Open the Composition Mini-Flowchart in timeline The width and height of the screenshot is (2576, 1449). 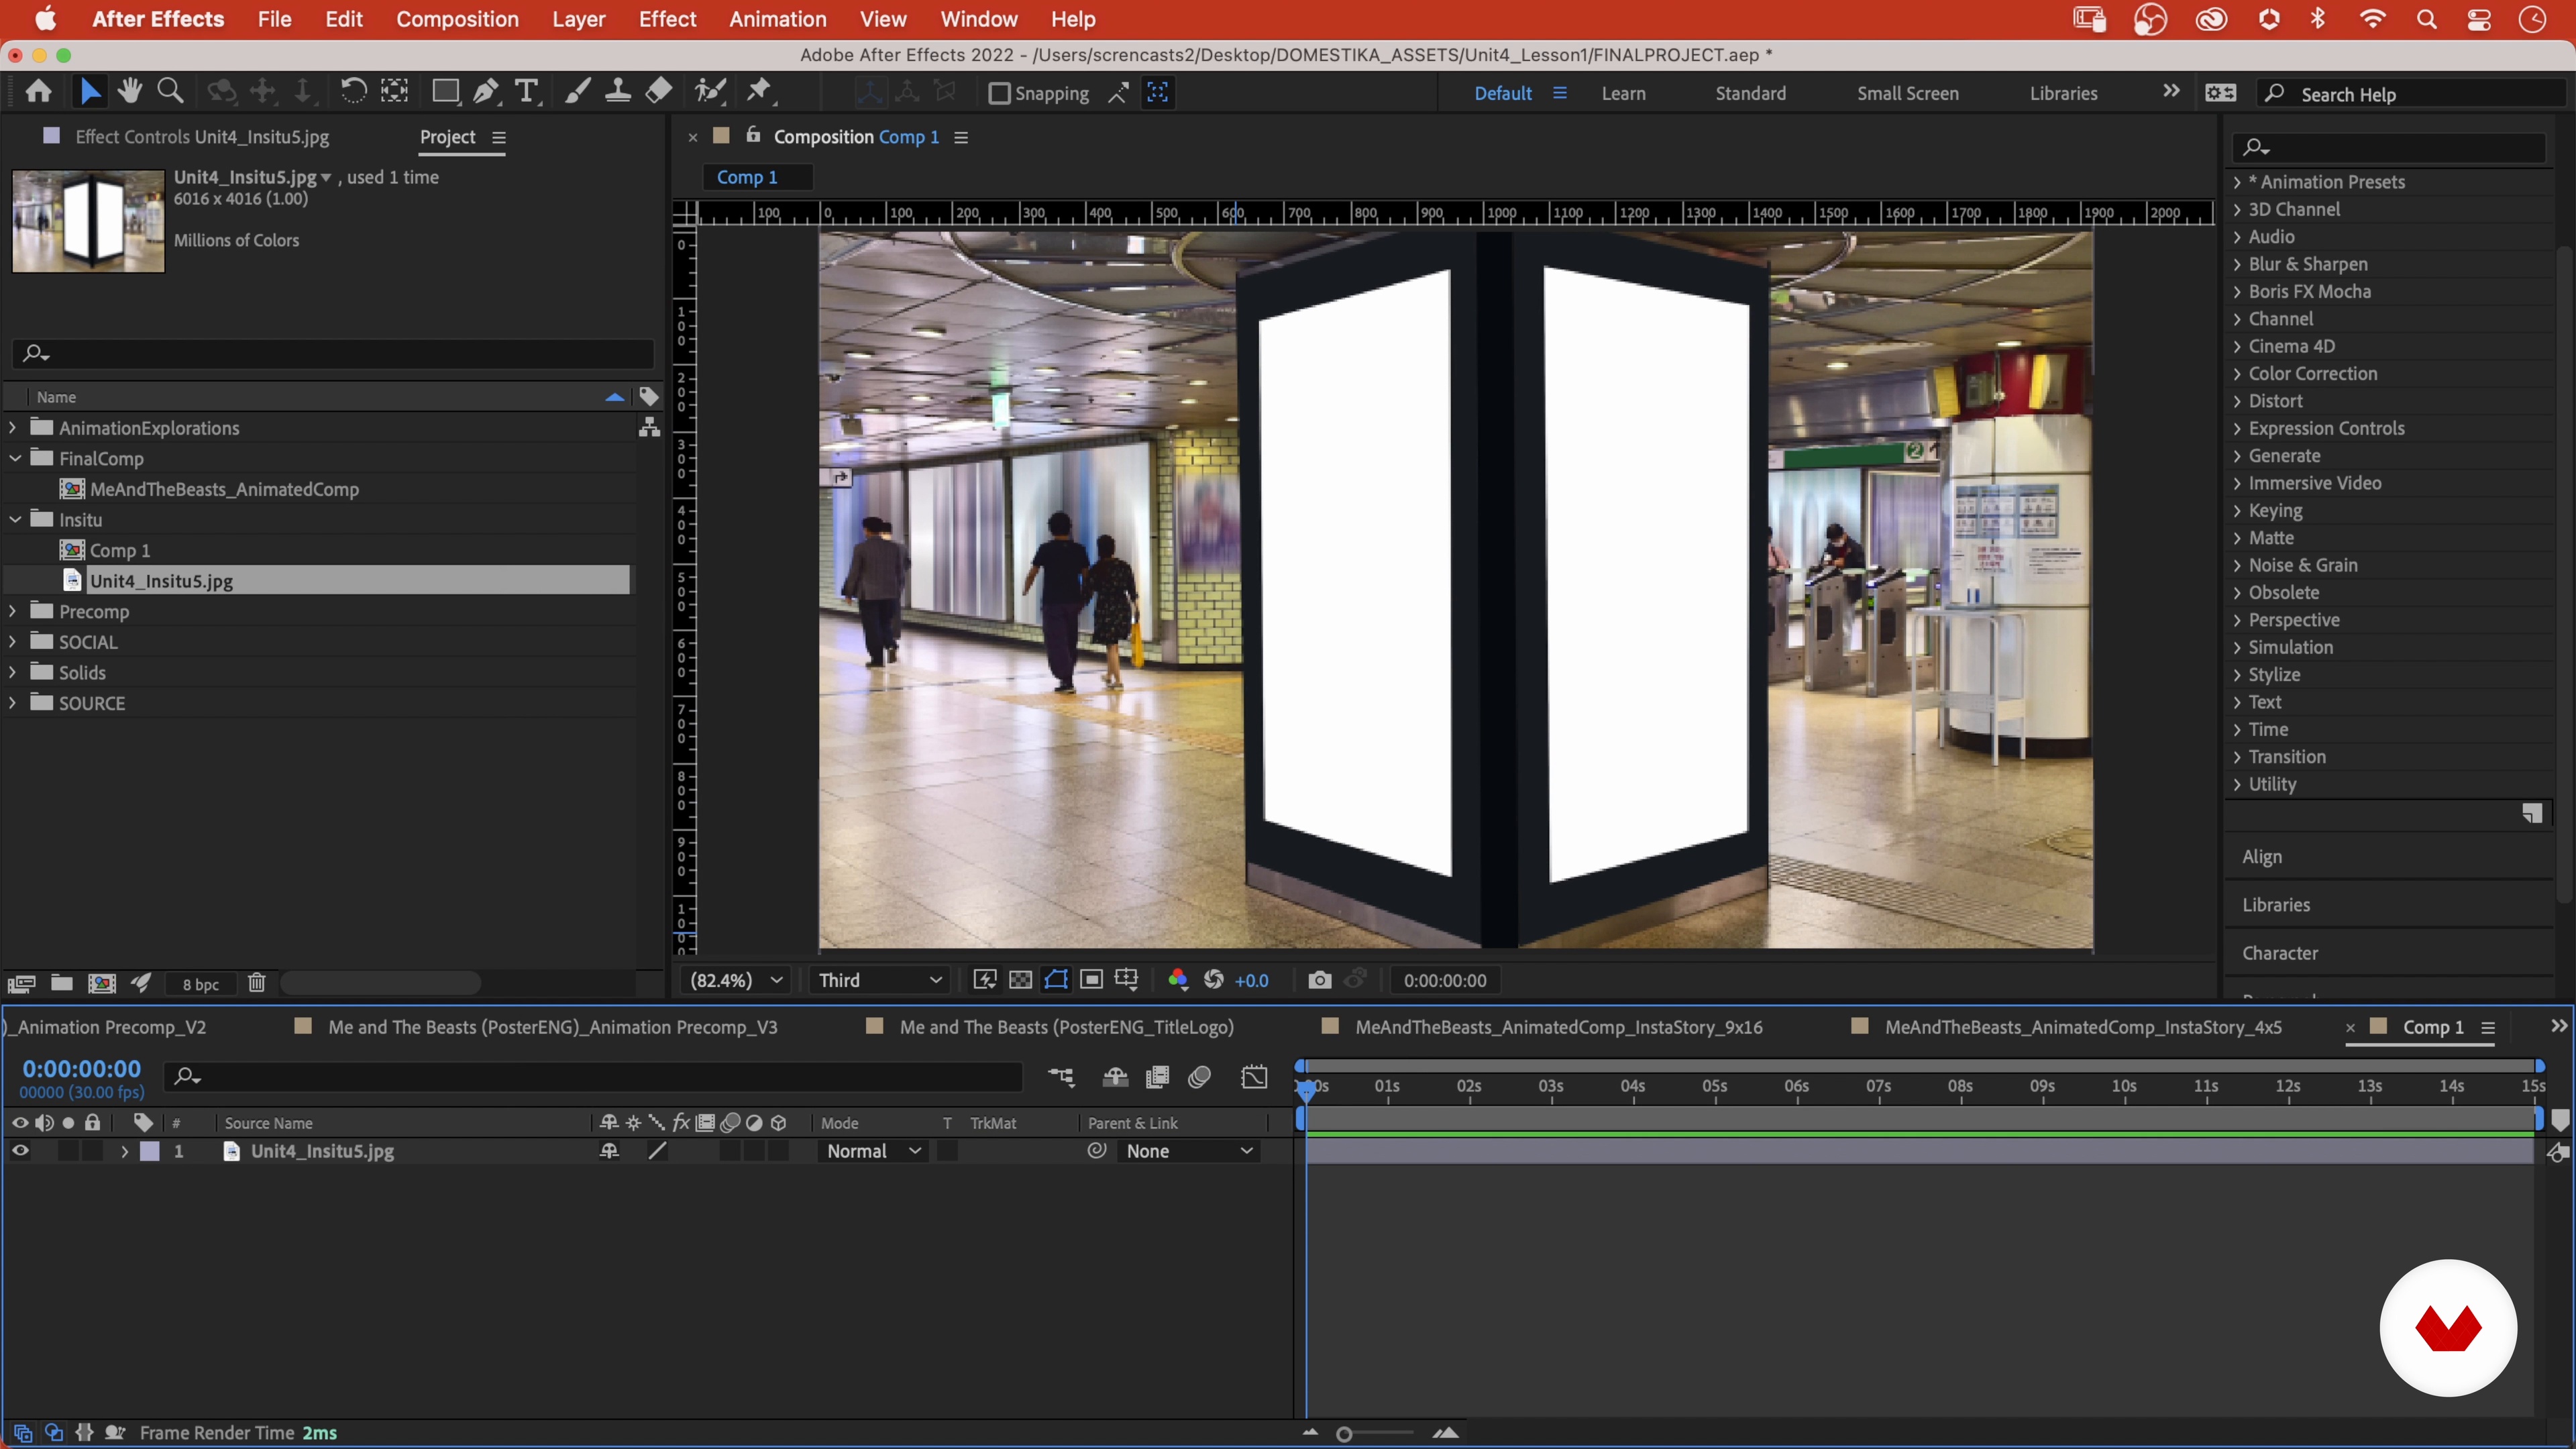1061,1077
